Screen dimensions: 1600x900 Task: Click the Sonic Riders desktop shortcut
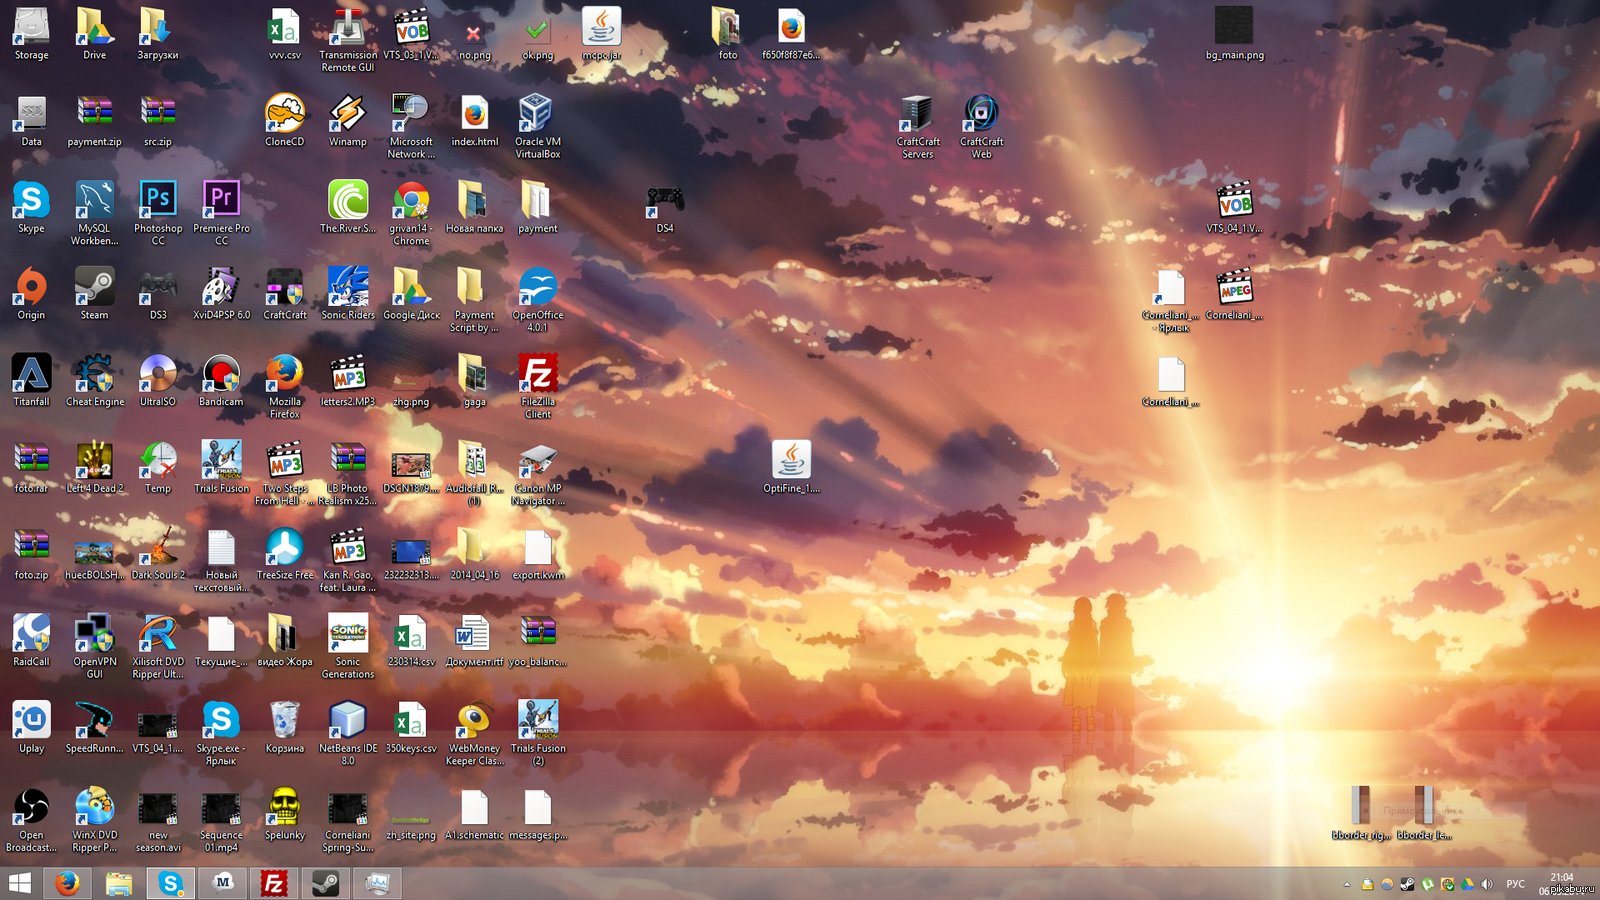[x=347, y=294]
